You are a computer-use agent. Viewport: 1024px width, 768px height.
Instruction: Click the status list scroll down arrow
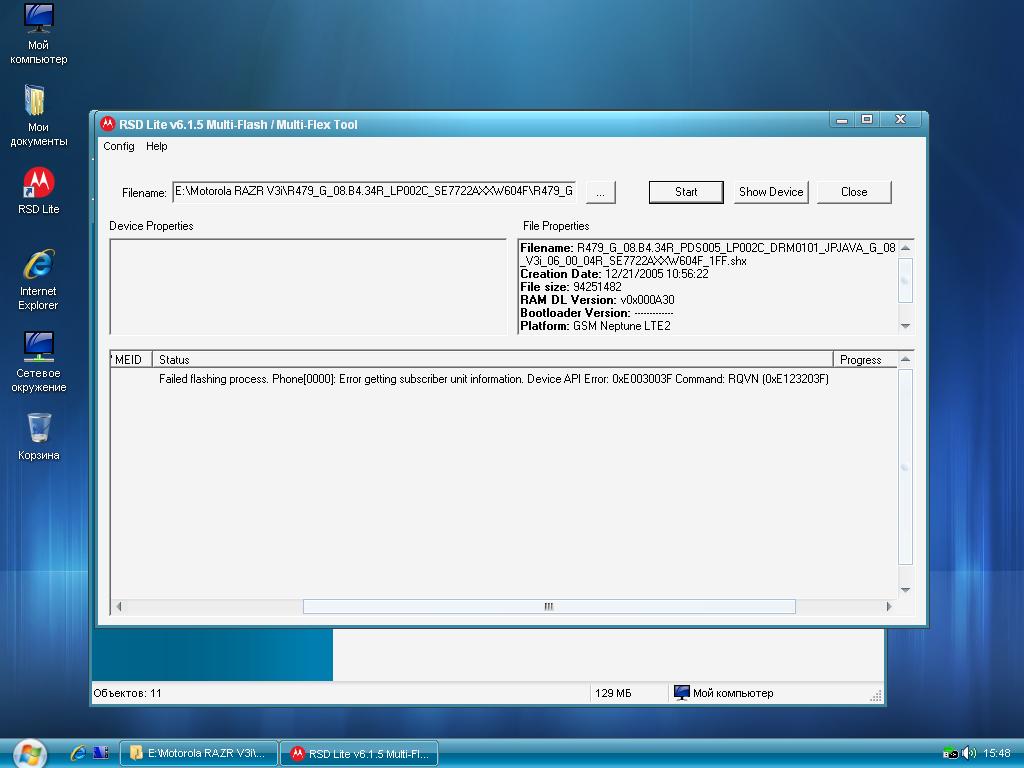905,589
